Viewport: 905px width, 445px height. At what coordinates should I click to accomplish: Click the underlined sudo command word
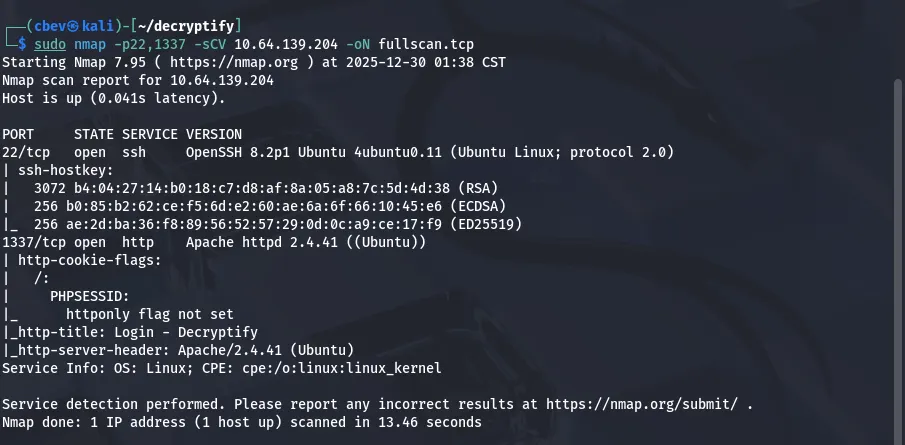coord(50,45)
